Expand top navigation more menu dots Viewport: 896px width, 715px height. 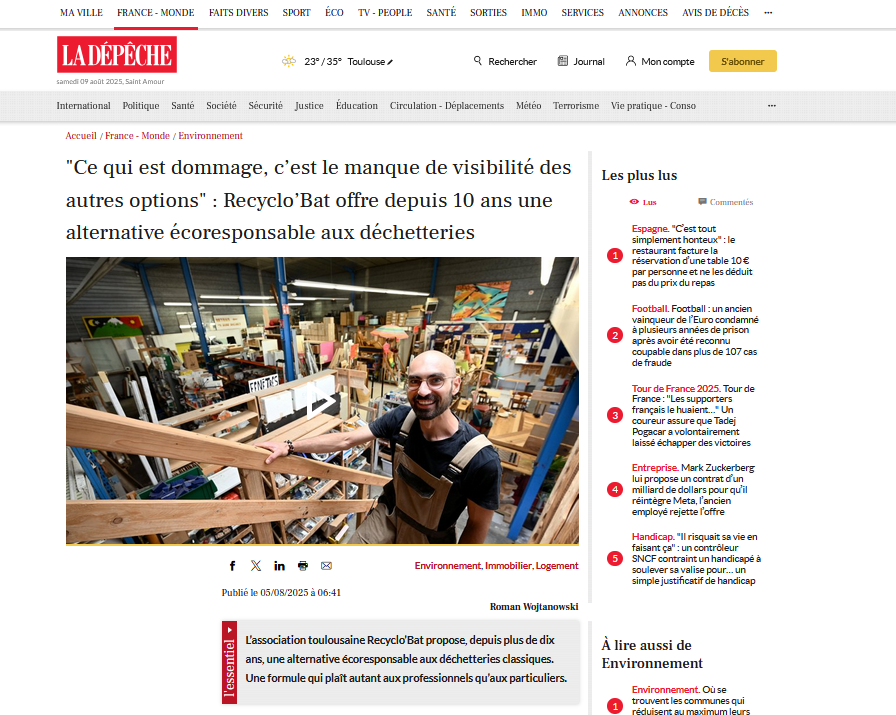[768, 13]
